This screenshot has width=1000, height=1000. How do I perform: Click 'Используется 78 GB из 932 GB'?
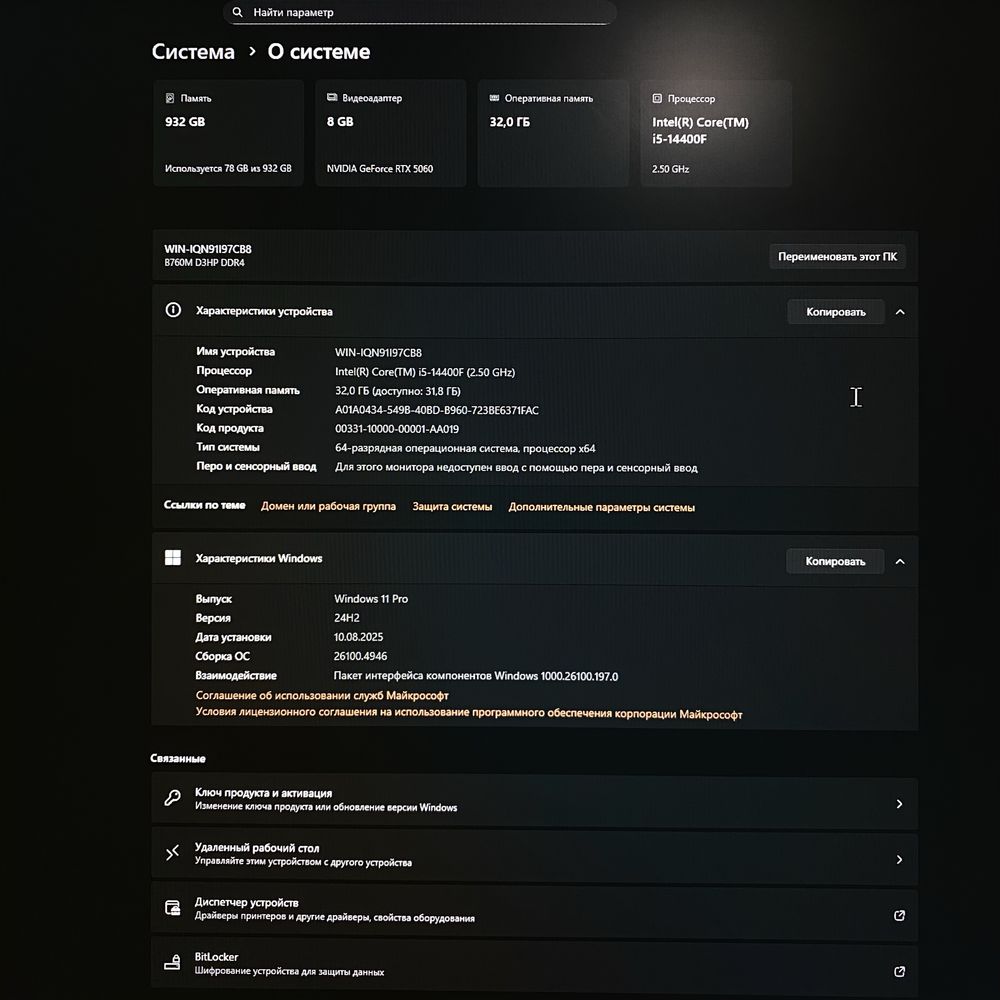[228, 168]
